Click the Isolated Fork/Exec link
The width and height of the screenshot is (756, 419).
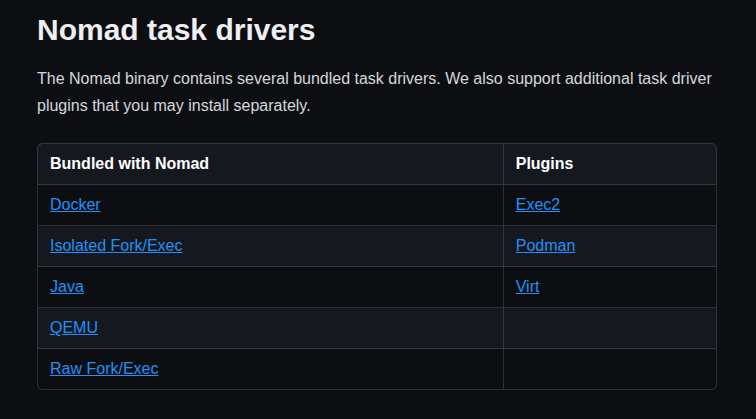tap(116, 245)
